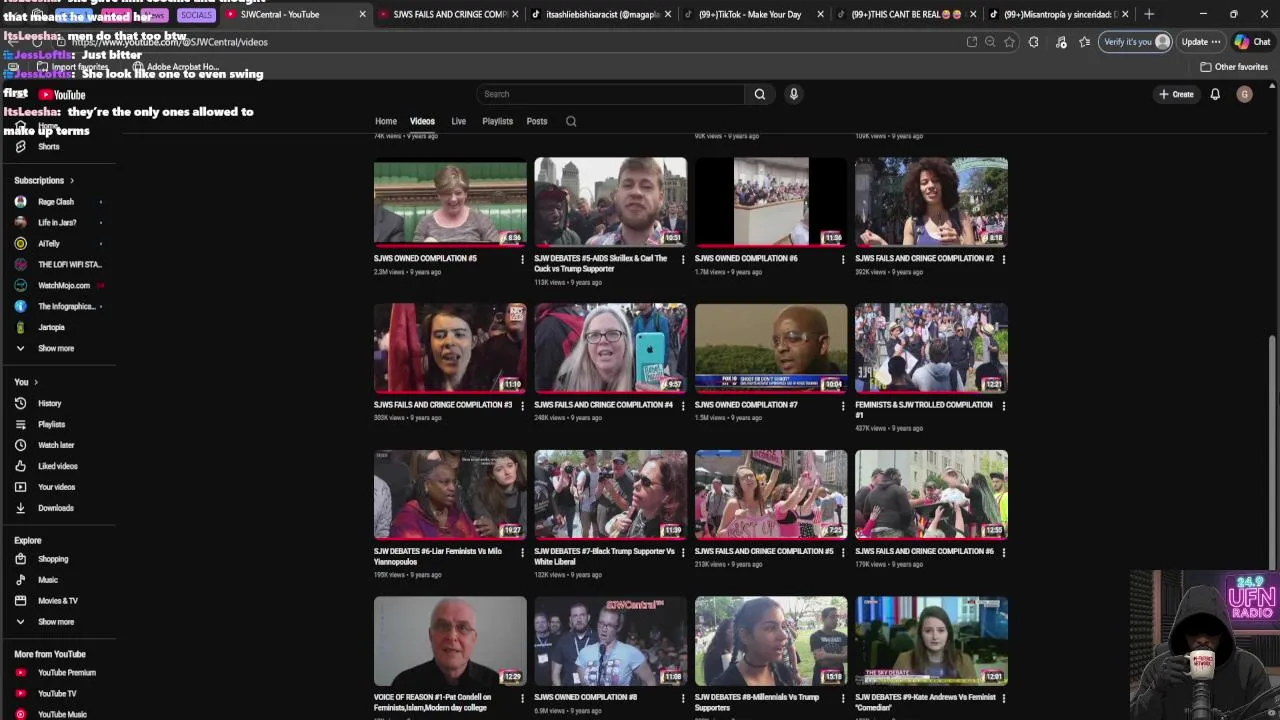
Task: Open Skrillex & Carl The Cuck debate thumbnail
Action: [x=610, y=202]
